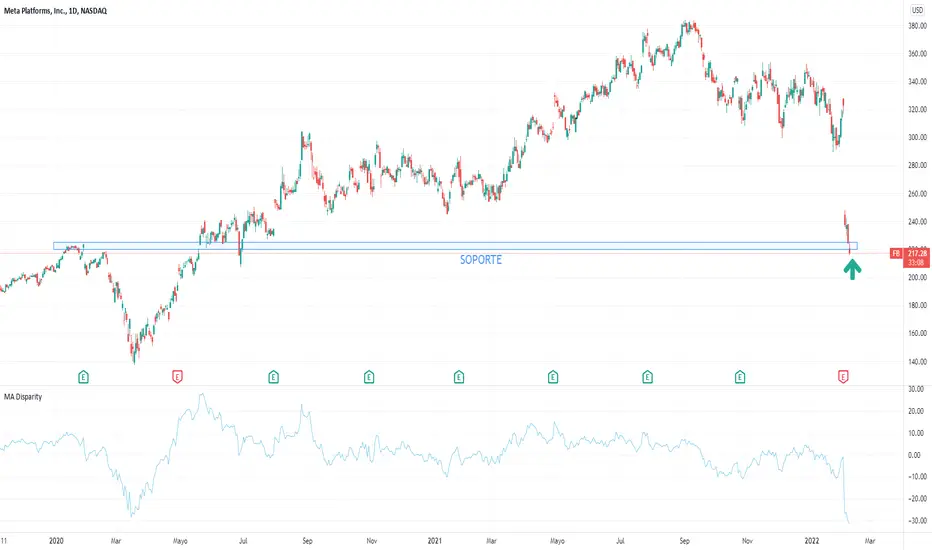The height and width of the screenshot is (550, 932).
Task: Click the -20.00 indicator scale label
Action: pyautogui.click(x=915, y=499)
